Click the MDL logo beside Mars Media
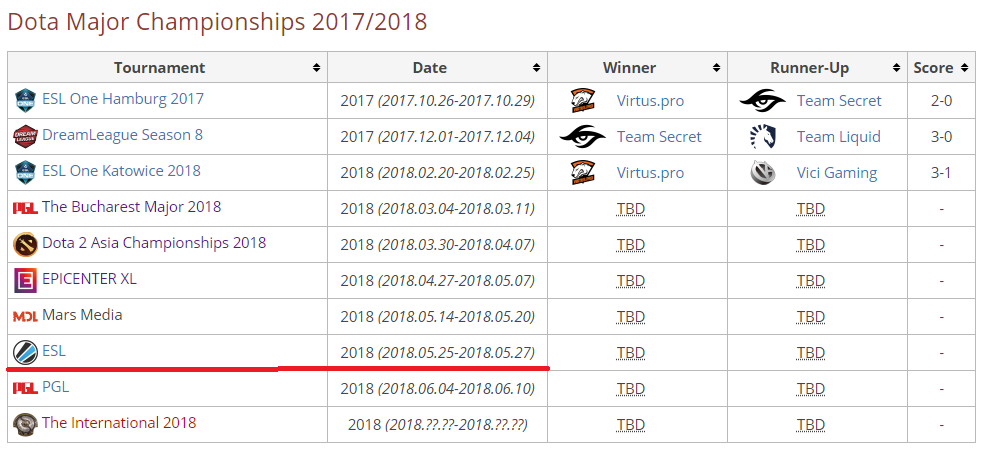Image resolution: width=993 pixels, height=457 pixels. 25,316
